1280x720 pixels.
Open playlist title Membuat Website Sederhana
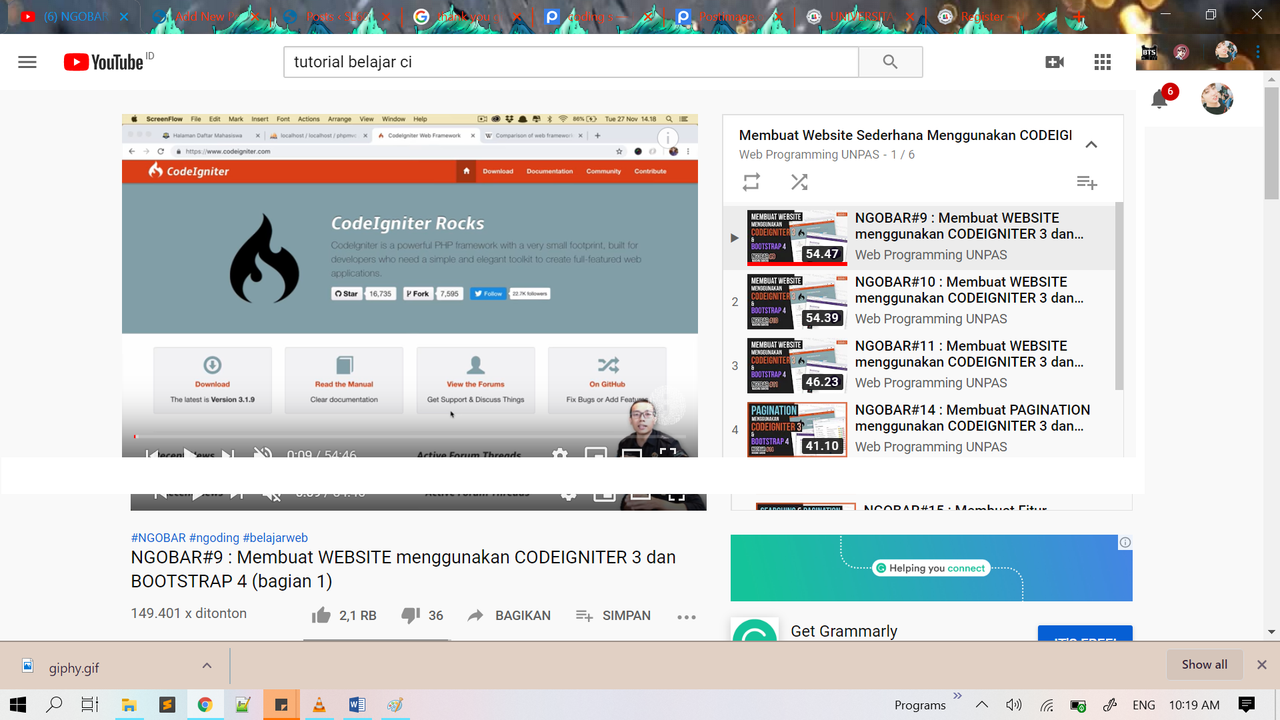(905, 135)
